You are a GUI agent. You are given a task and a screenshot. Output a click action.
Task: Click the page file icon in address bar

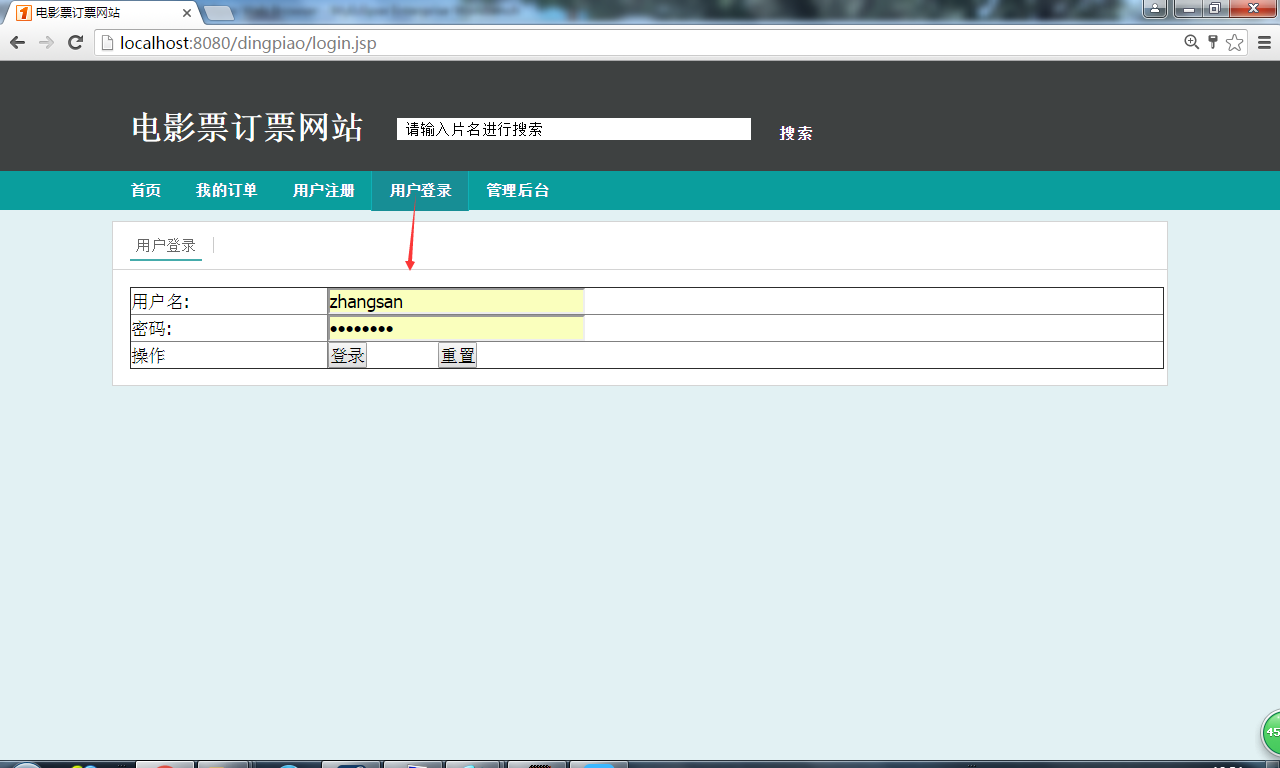107,43
